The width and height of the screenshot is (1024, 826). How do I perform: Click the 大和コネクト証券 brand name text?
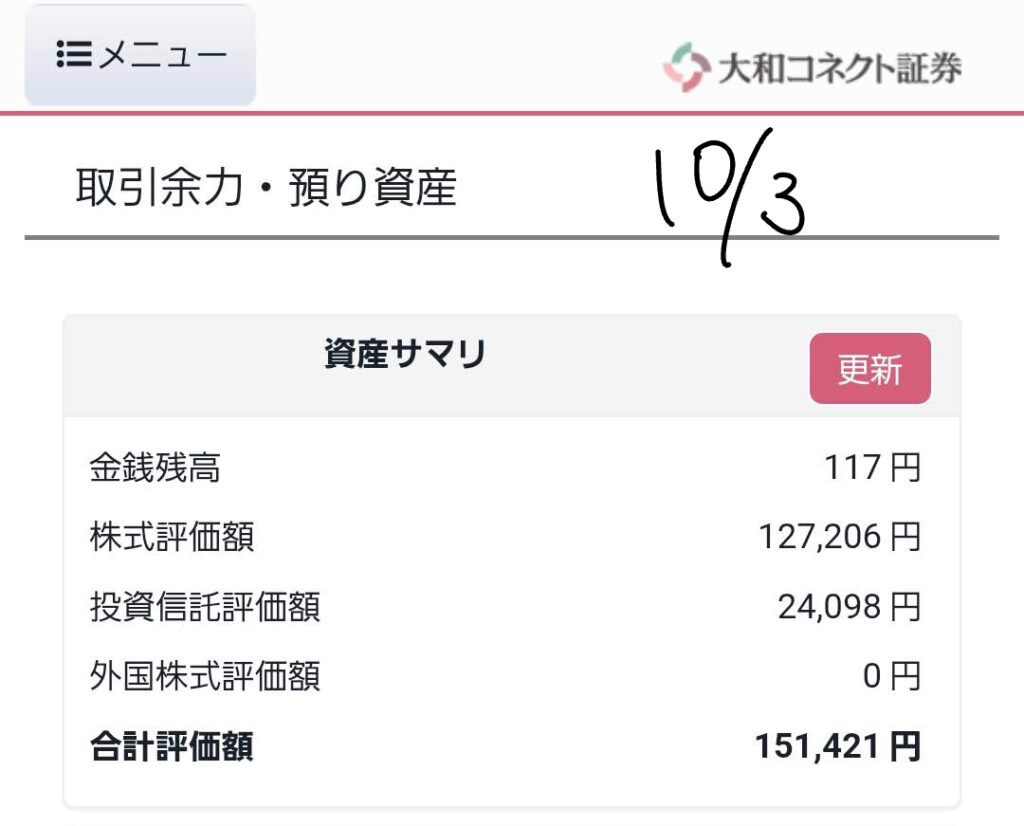coord(839,67)
